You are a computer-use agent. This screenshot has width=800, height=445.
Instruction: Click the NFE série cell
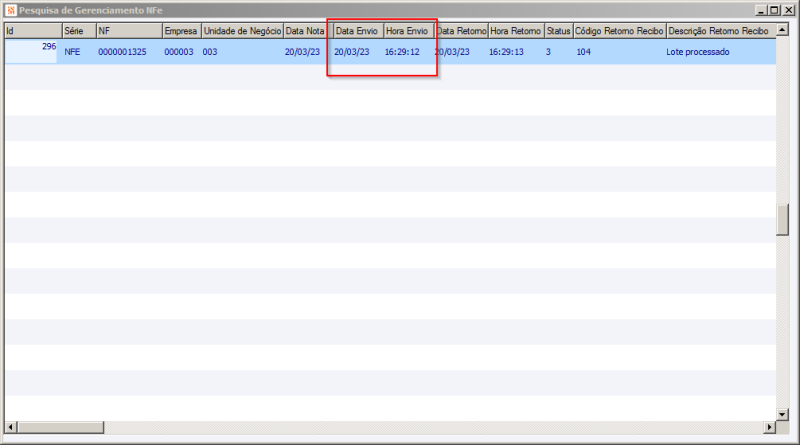coord(72,52)
